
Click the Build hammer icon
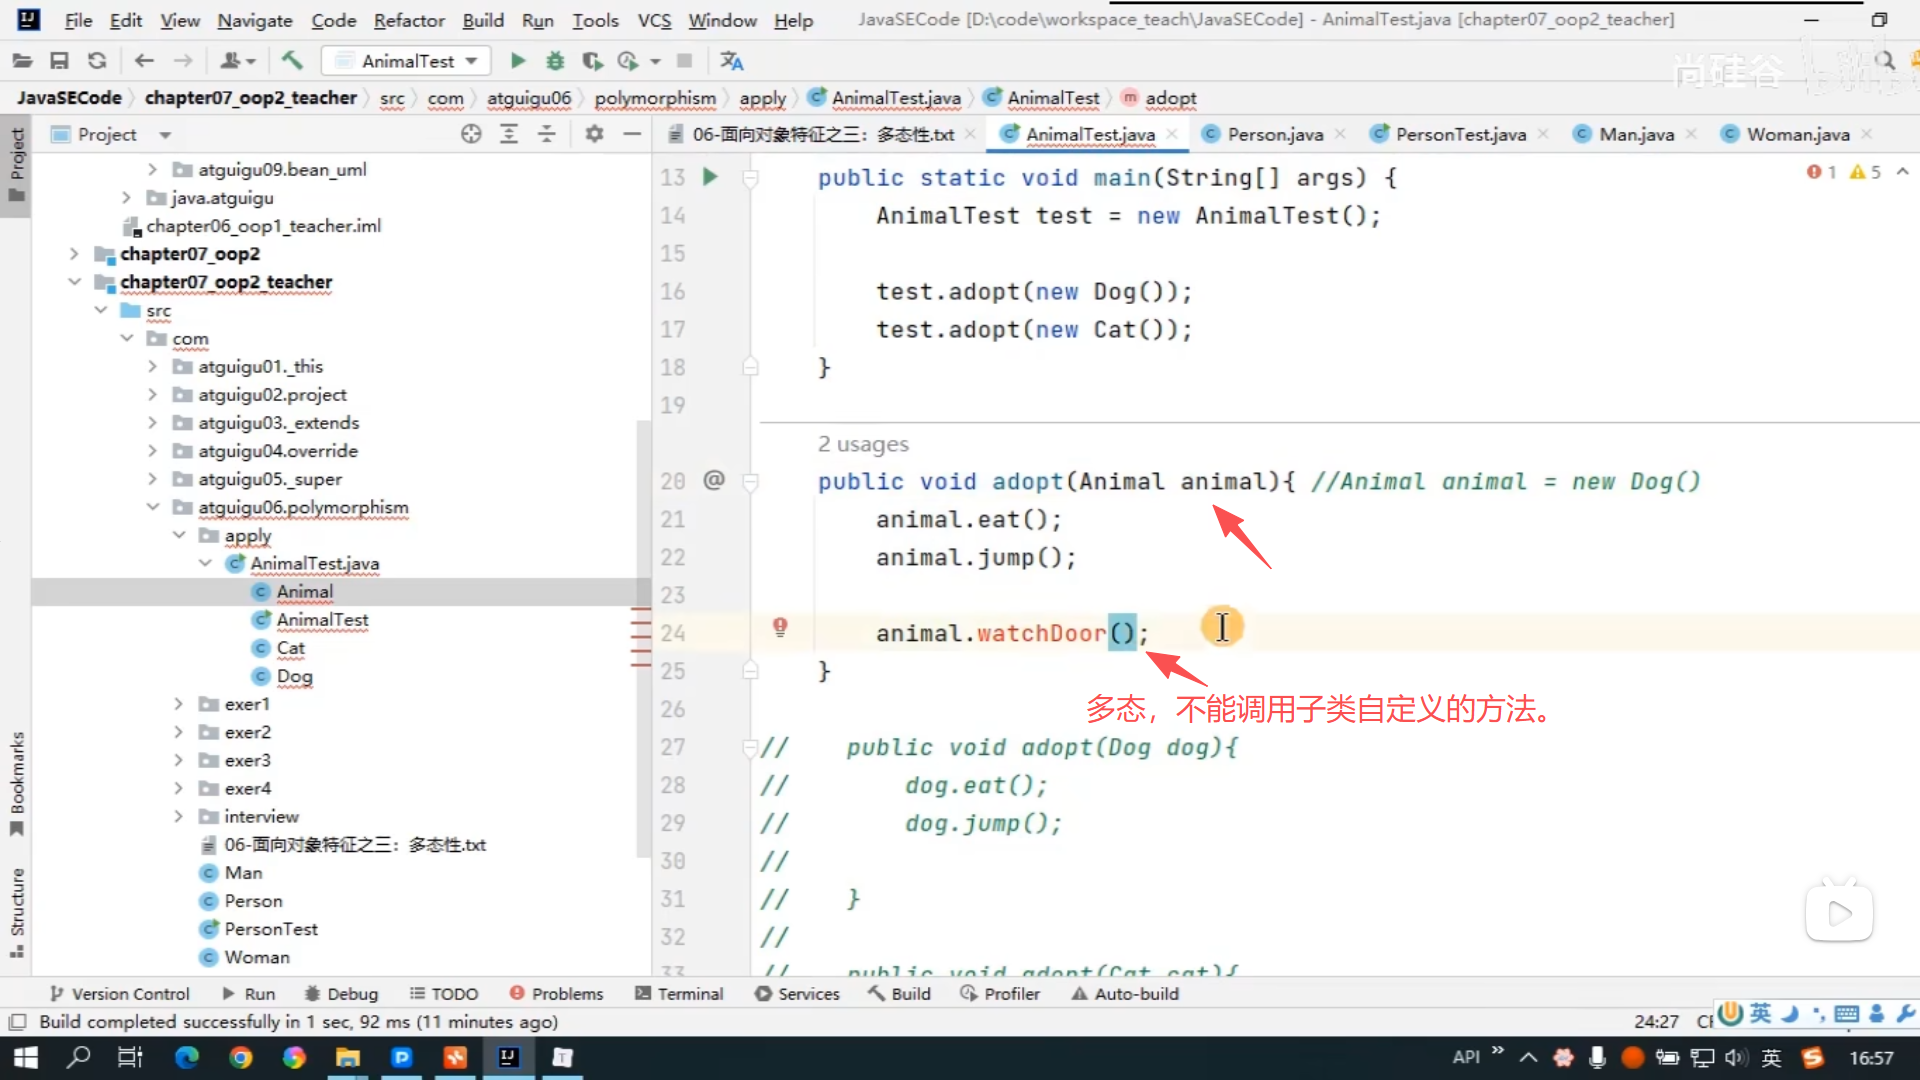292,61
